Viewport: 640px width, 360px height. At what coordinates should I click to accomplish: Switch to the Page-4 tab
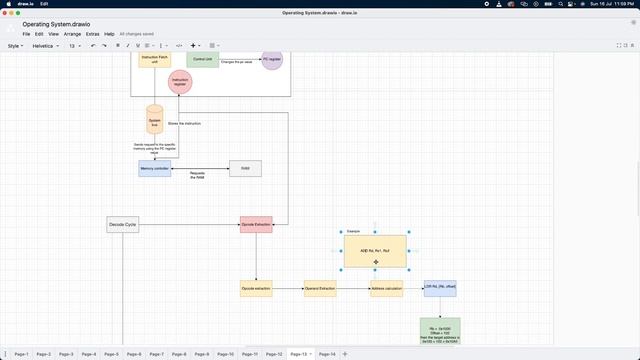[89, 354]
